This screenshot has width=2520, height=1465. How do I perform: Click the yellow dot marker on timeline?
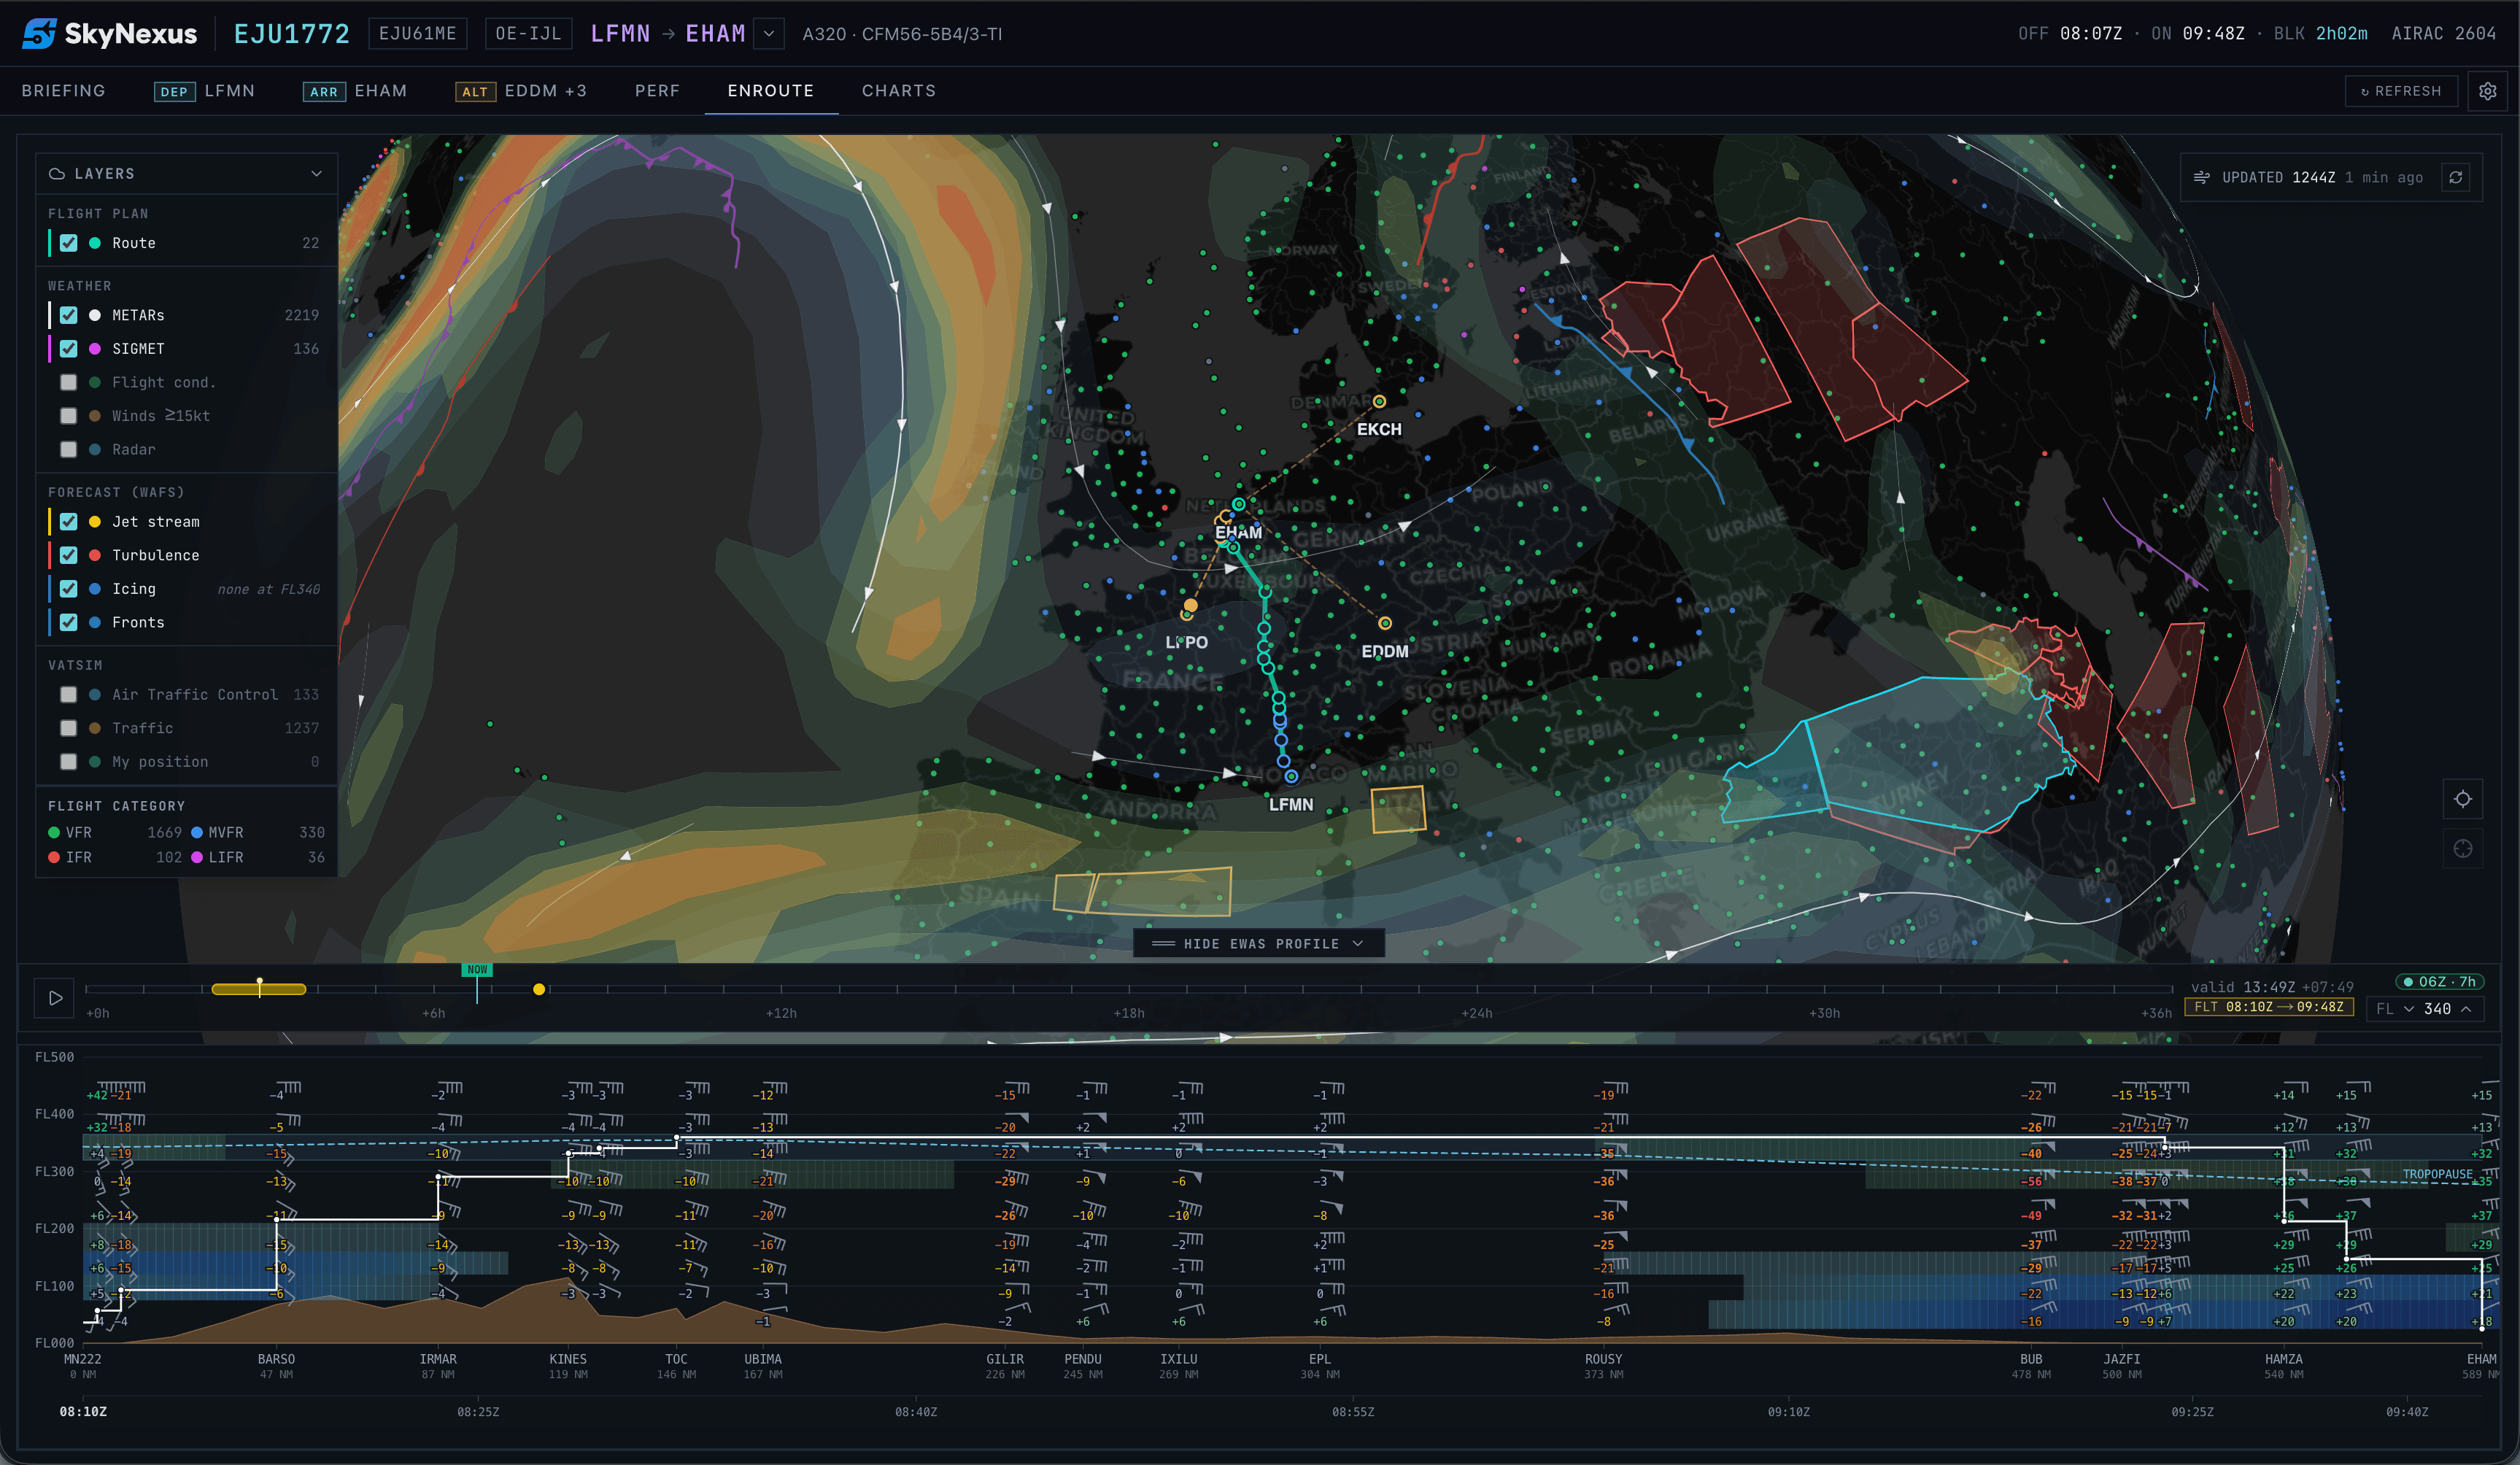click(x=539, y=989)
